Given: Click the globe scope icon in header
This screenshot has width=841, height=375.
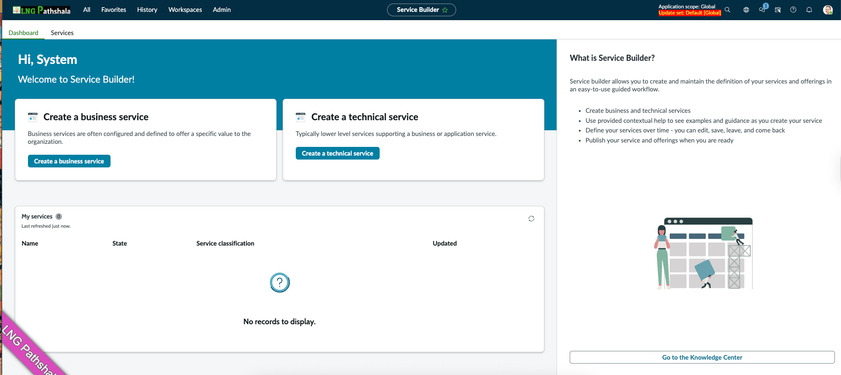Looking at the screenshot, I should tap(746, 10).
